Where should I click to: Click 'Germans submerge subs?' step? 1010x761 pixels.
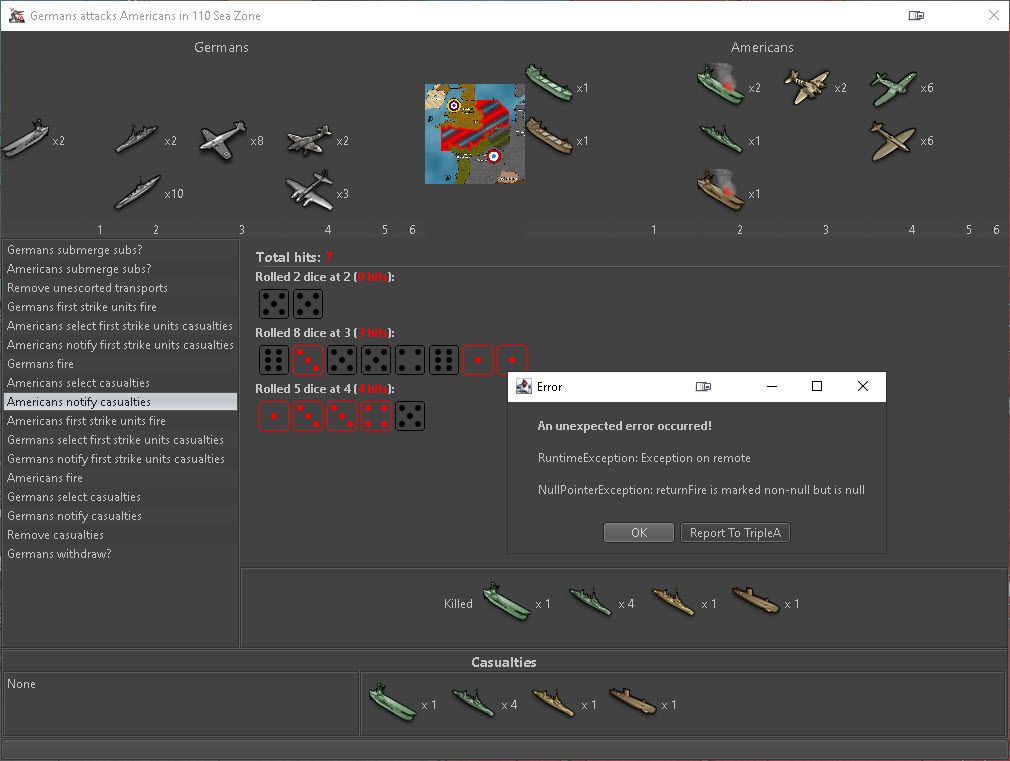click(74, 250)
